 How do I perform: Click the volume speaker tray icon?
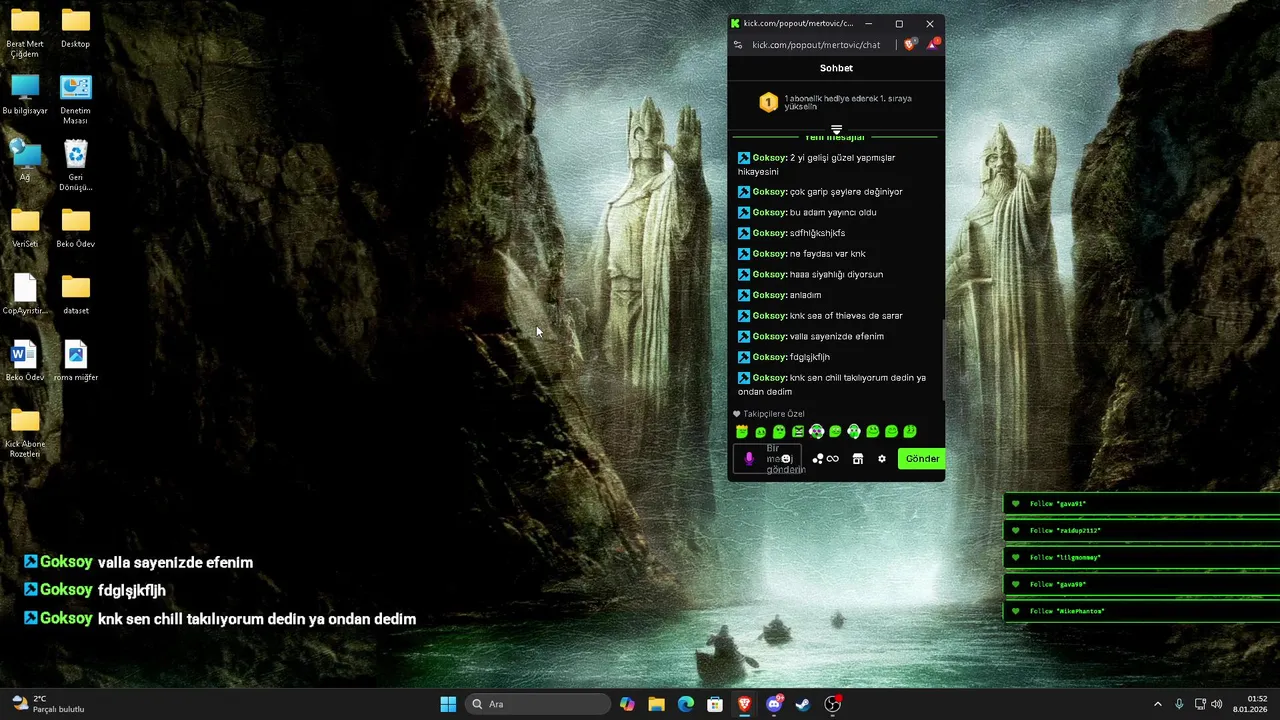click(x=1217, y=704)
